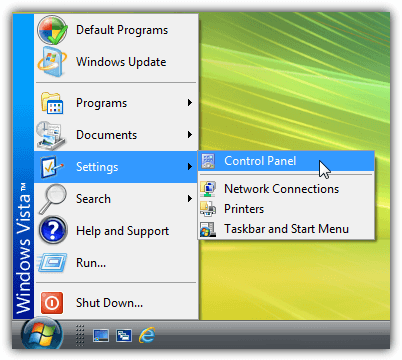
Task: Open Taskbar and Start Menu settings
Action: [287, 229]
